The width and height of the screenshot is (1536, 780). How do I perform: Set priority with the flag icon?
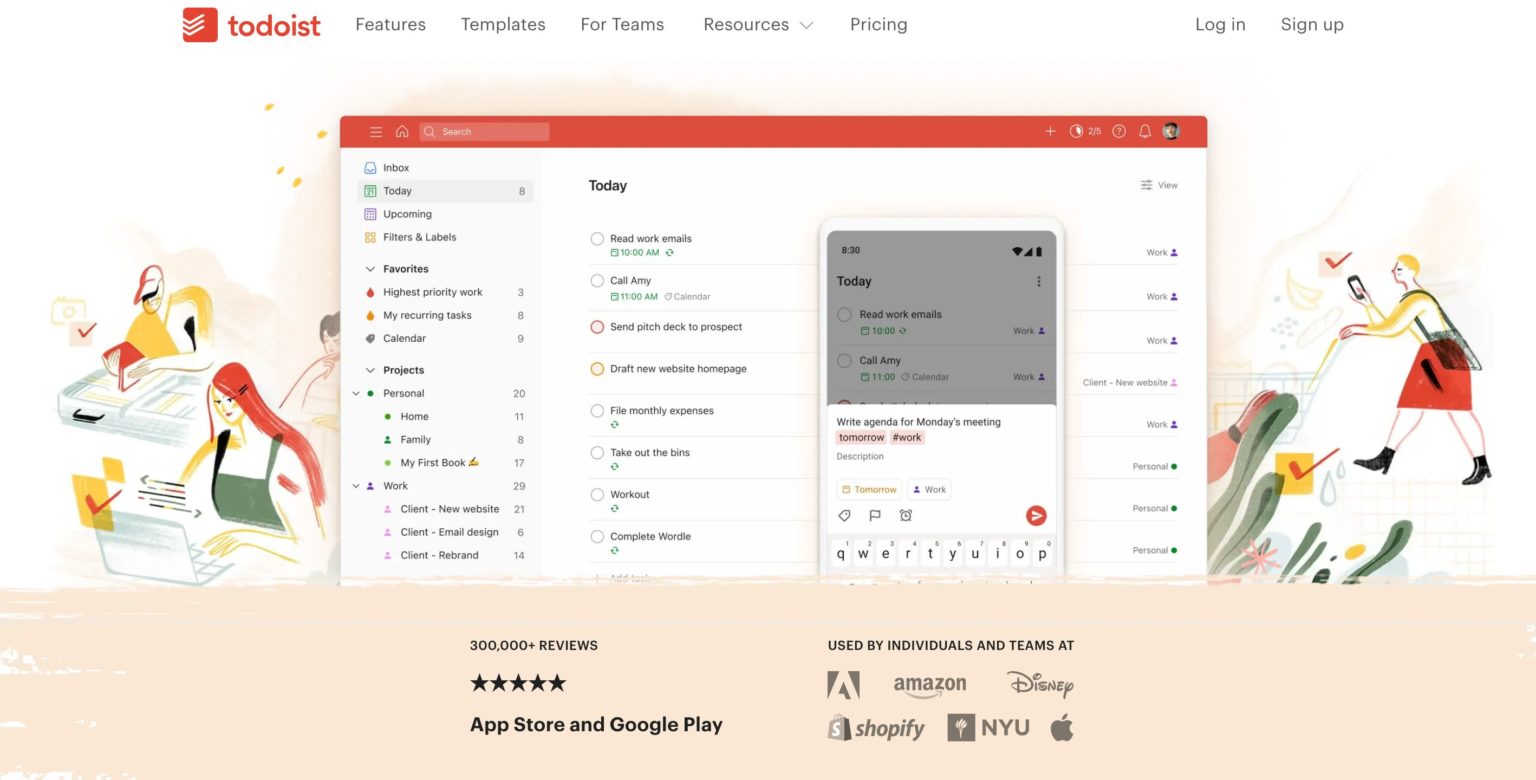click(875, 515)
